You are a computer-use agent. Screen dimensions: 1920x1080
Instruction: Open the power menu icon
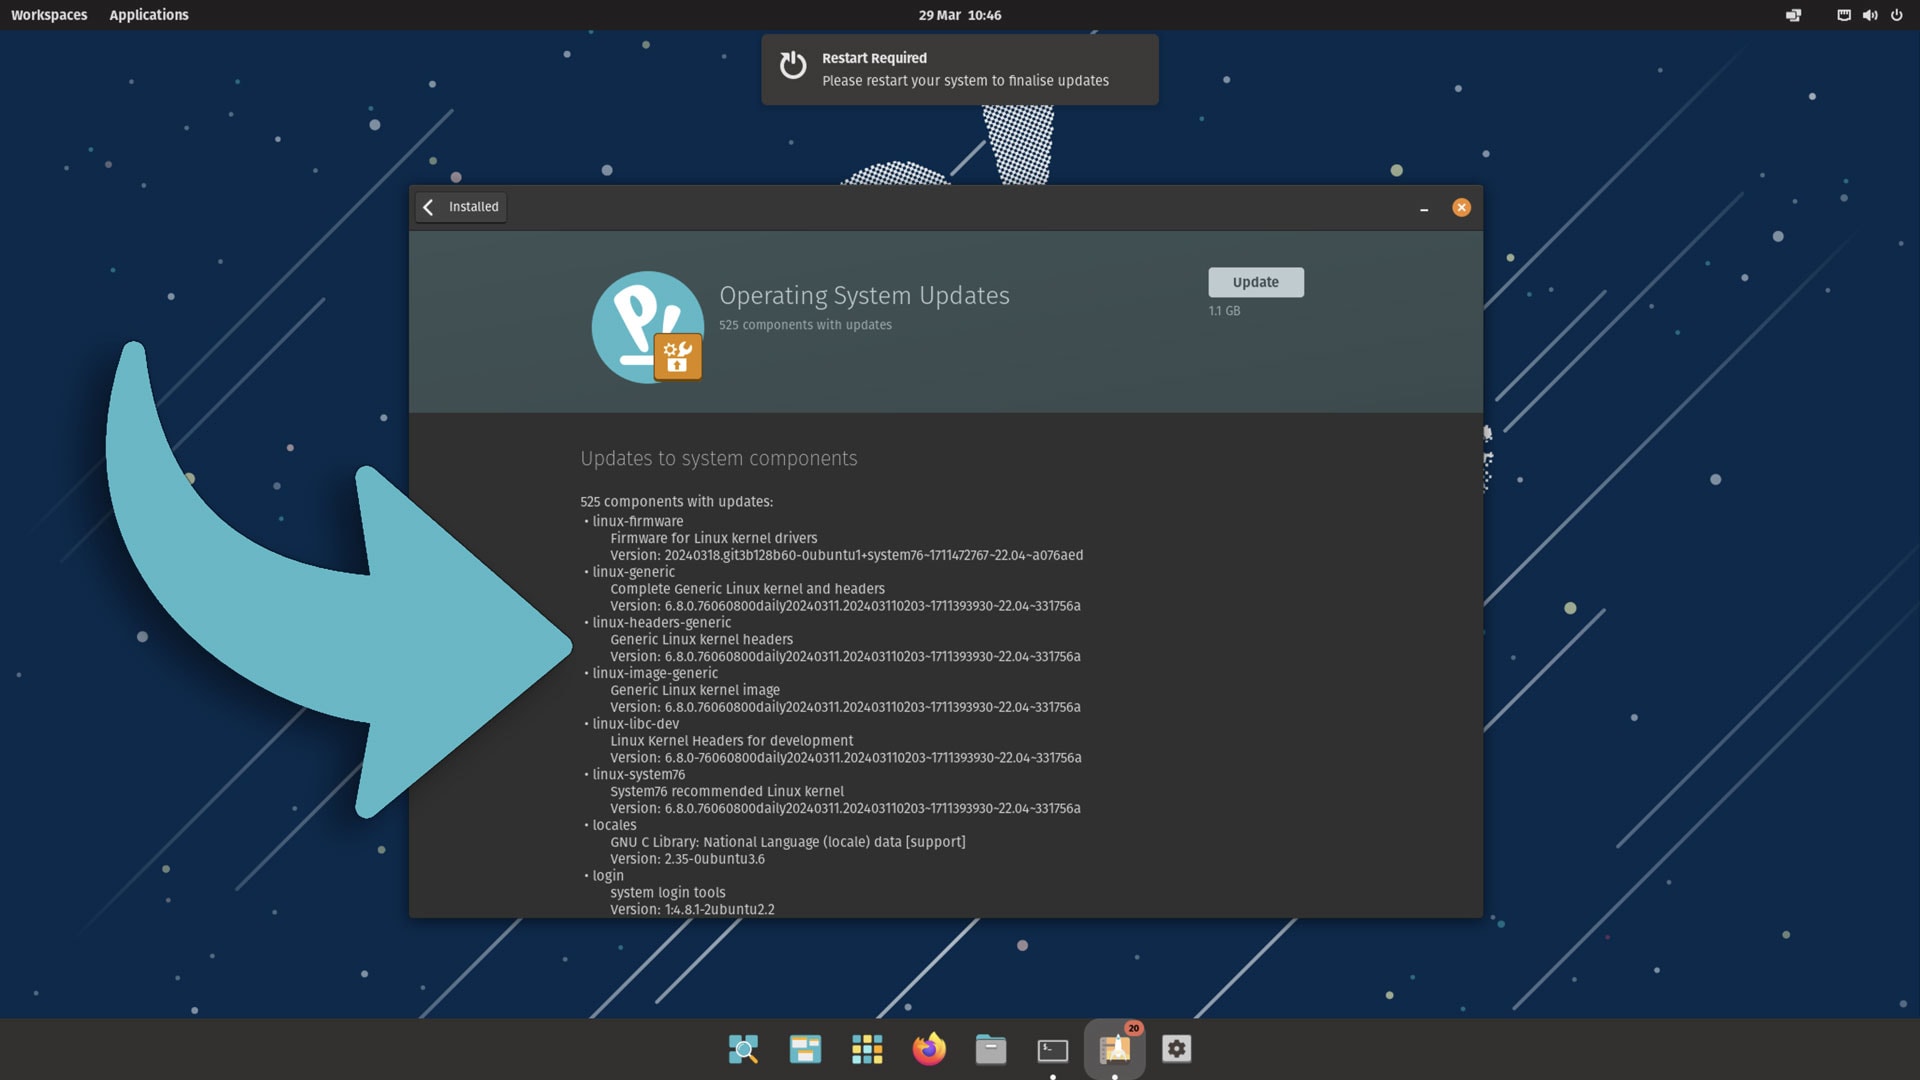(x=1897, y=15)
